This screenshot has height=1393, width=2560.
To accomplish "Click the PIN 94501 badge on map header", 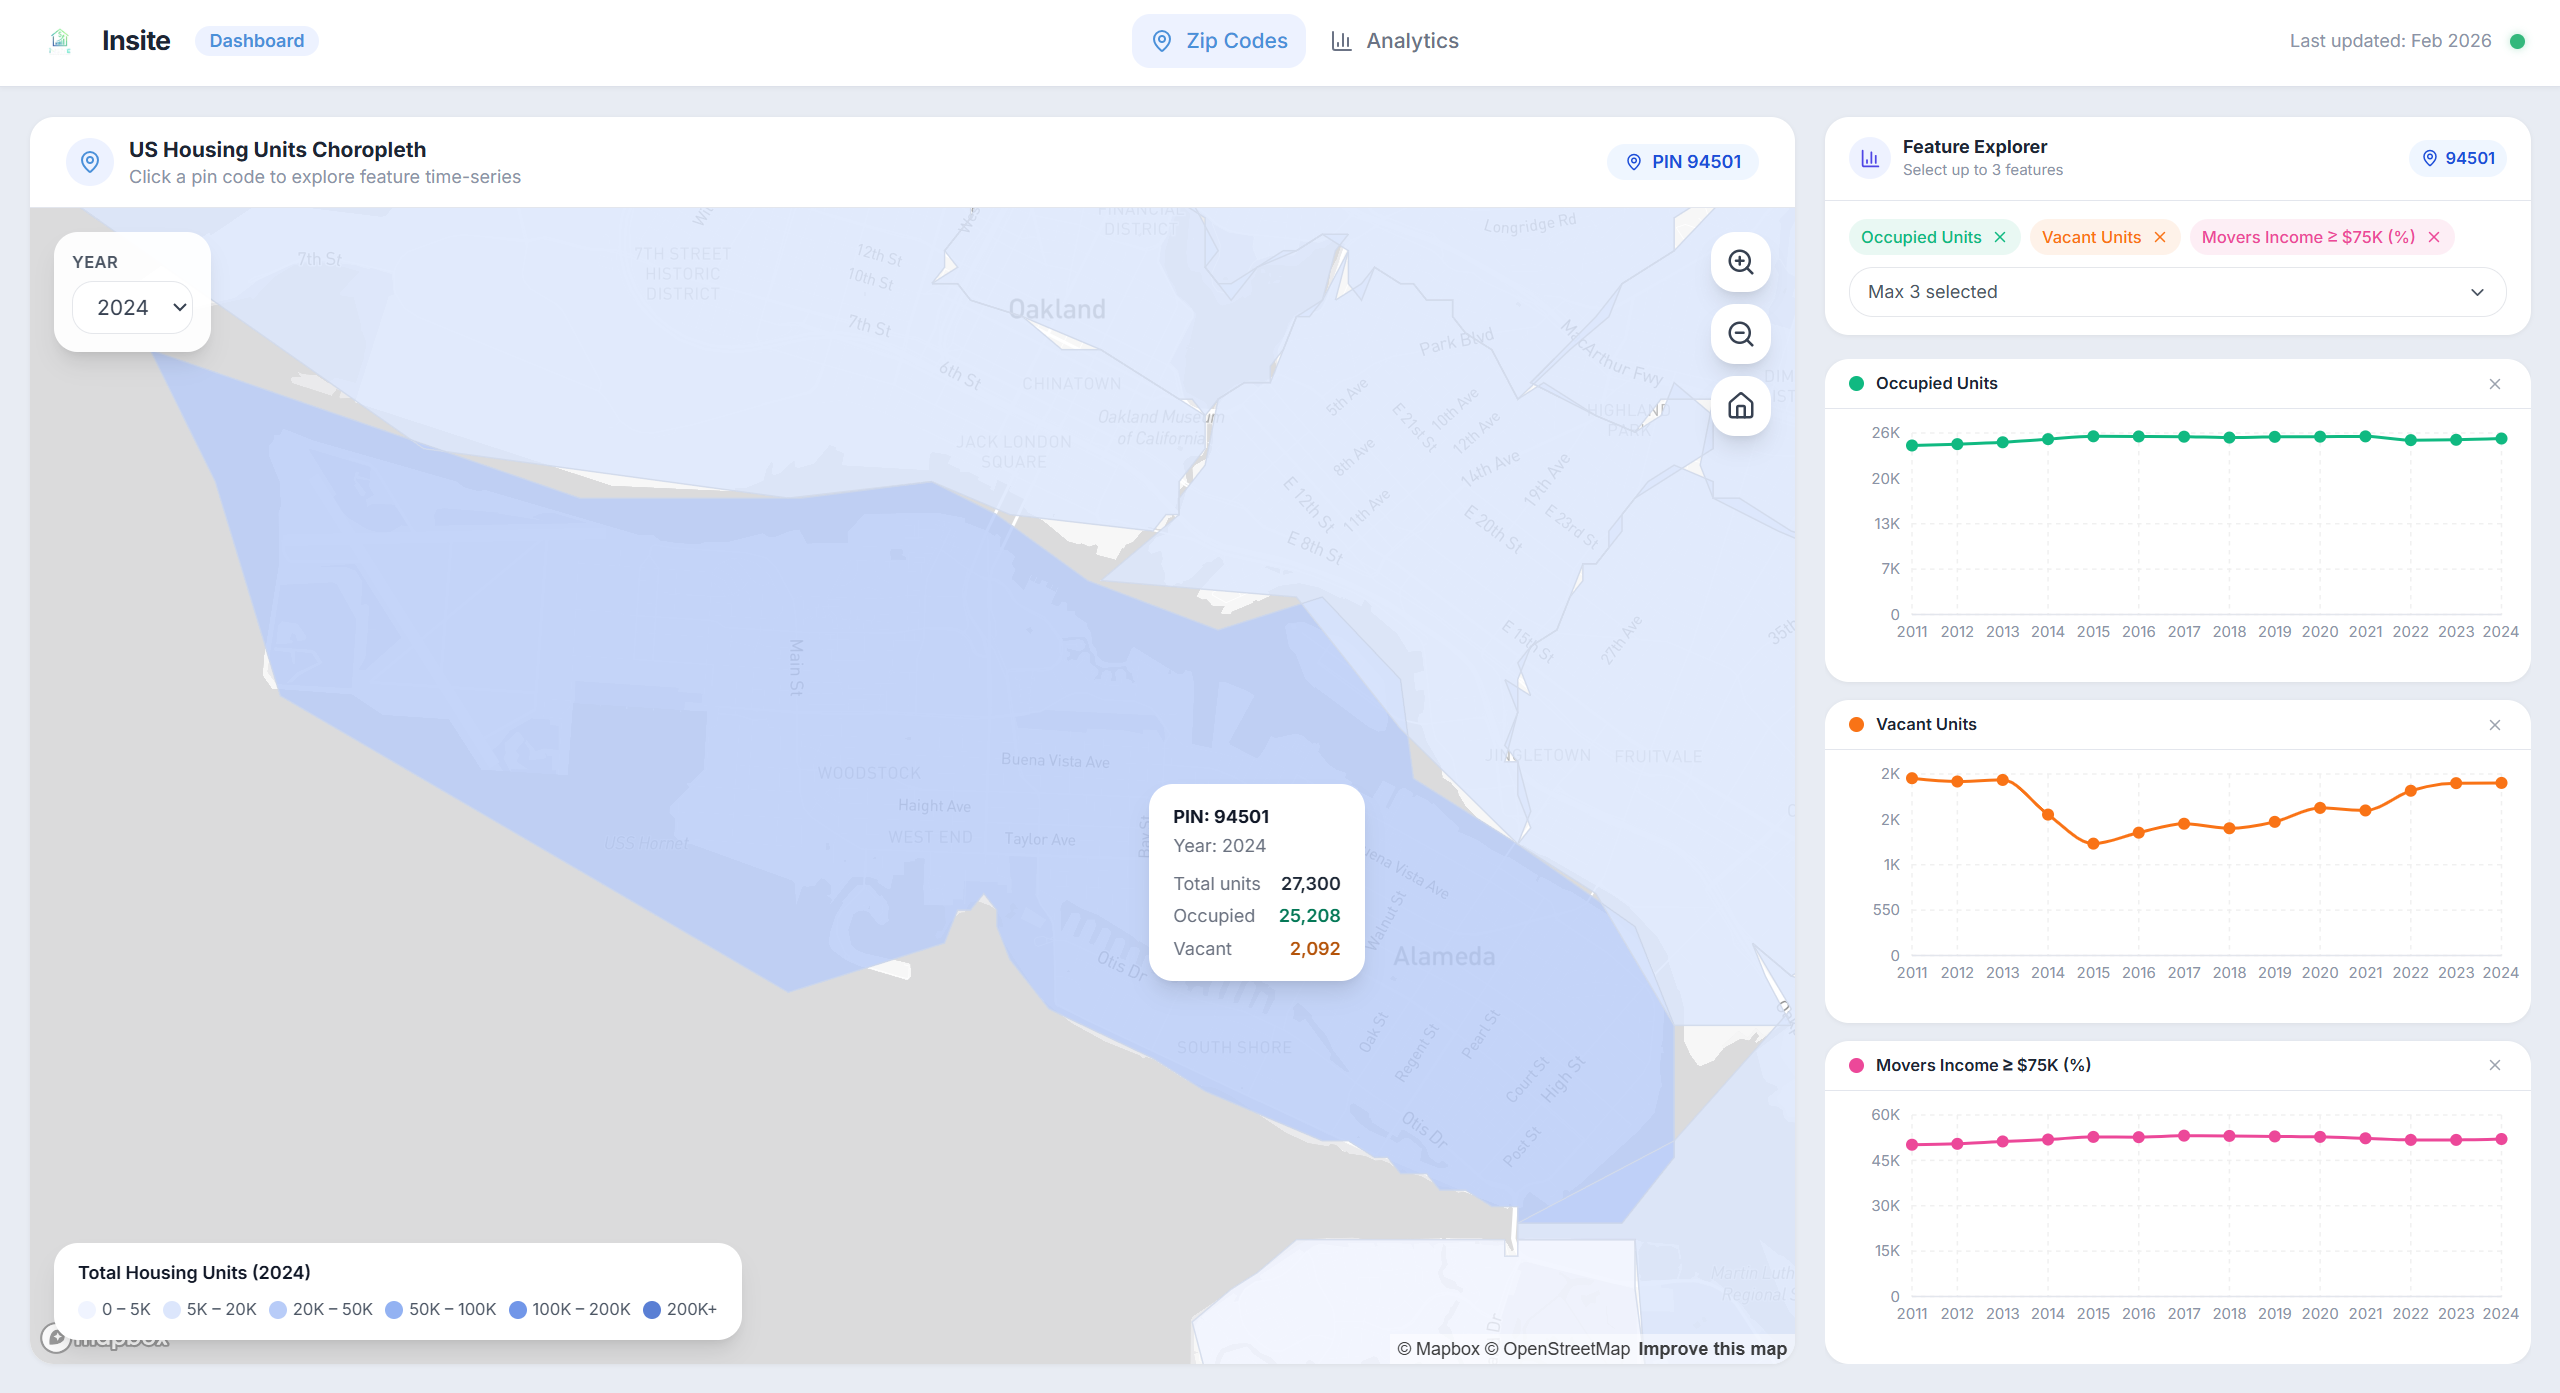I will (x=1683, y=162).
